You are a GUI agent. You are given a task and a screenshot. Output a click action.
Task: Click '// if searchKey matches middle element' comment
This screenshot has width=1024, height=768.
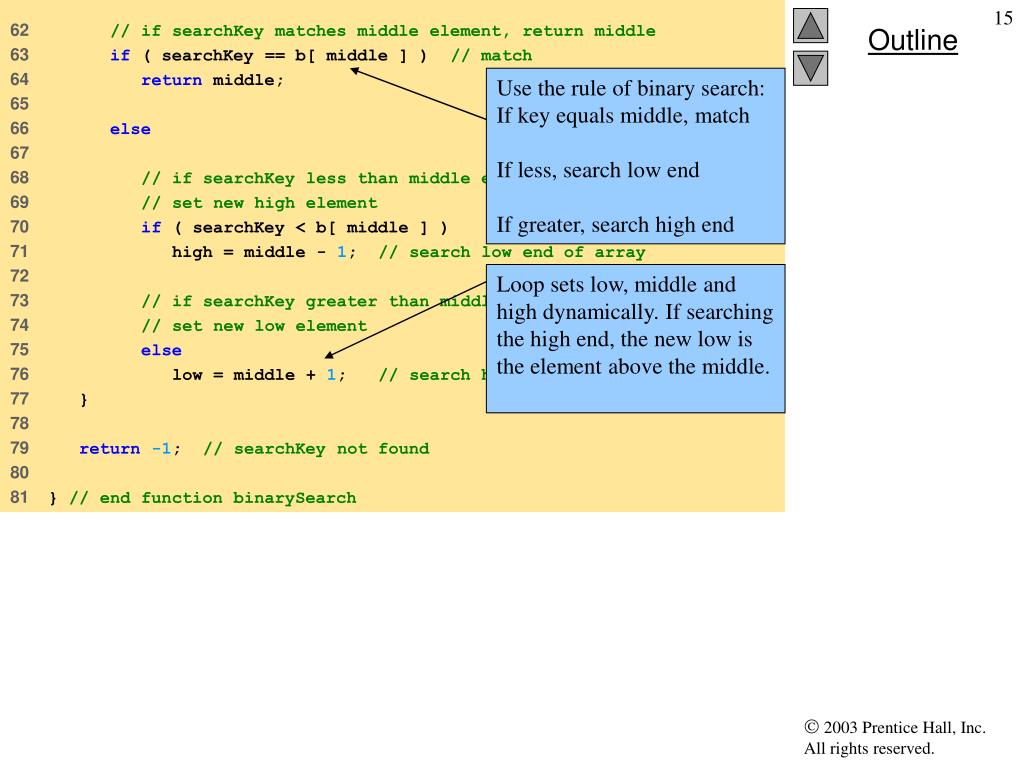[x=310, y=31]
